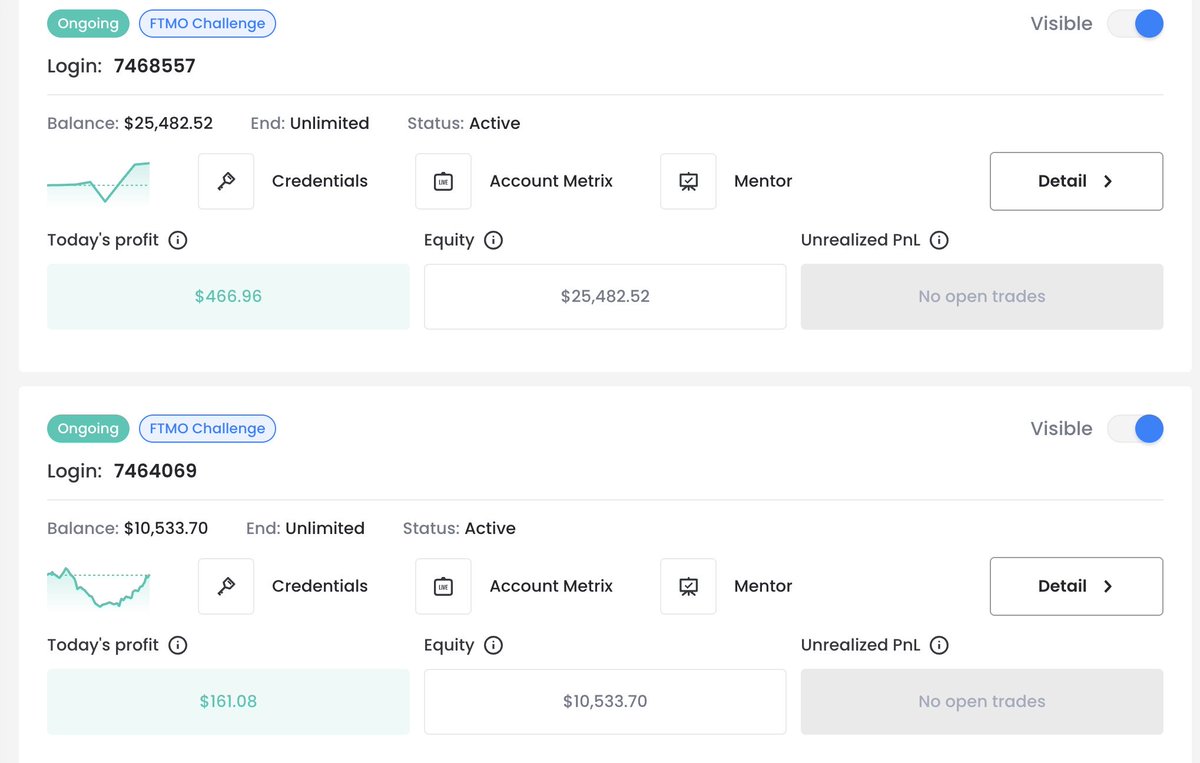Click info icon beside Unrealized PnL for 7468557
The width and height of the screenshot is (1200, 763).
(x=939, y=240)
